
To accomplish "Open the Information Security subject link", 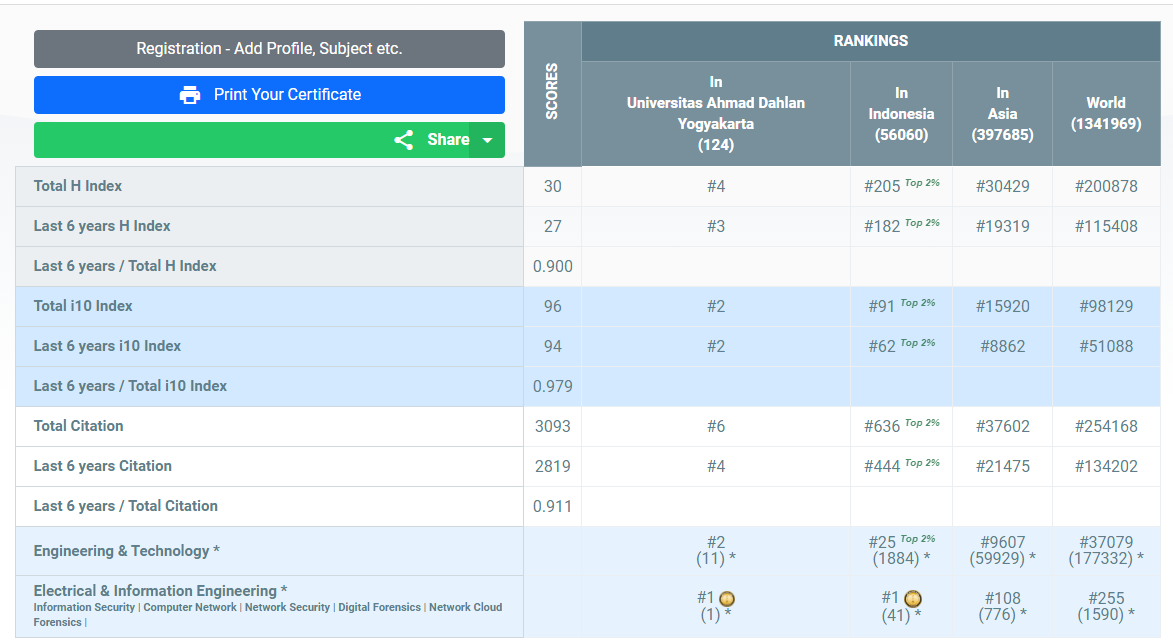I will pos(84,607).
